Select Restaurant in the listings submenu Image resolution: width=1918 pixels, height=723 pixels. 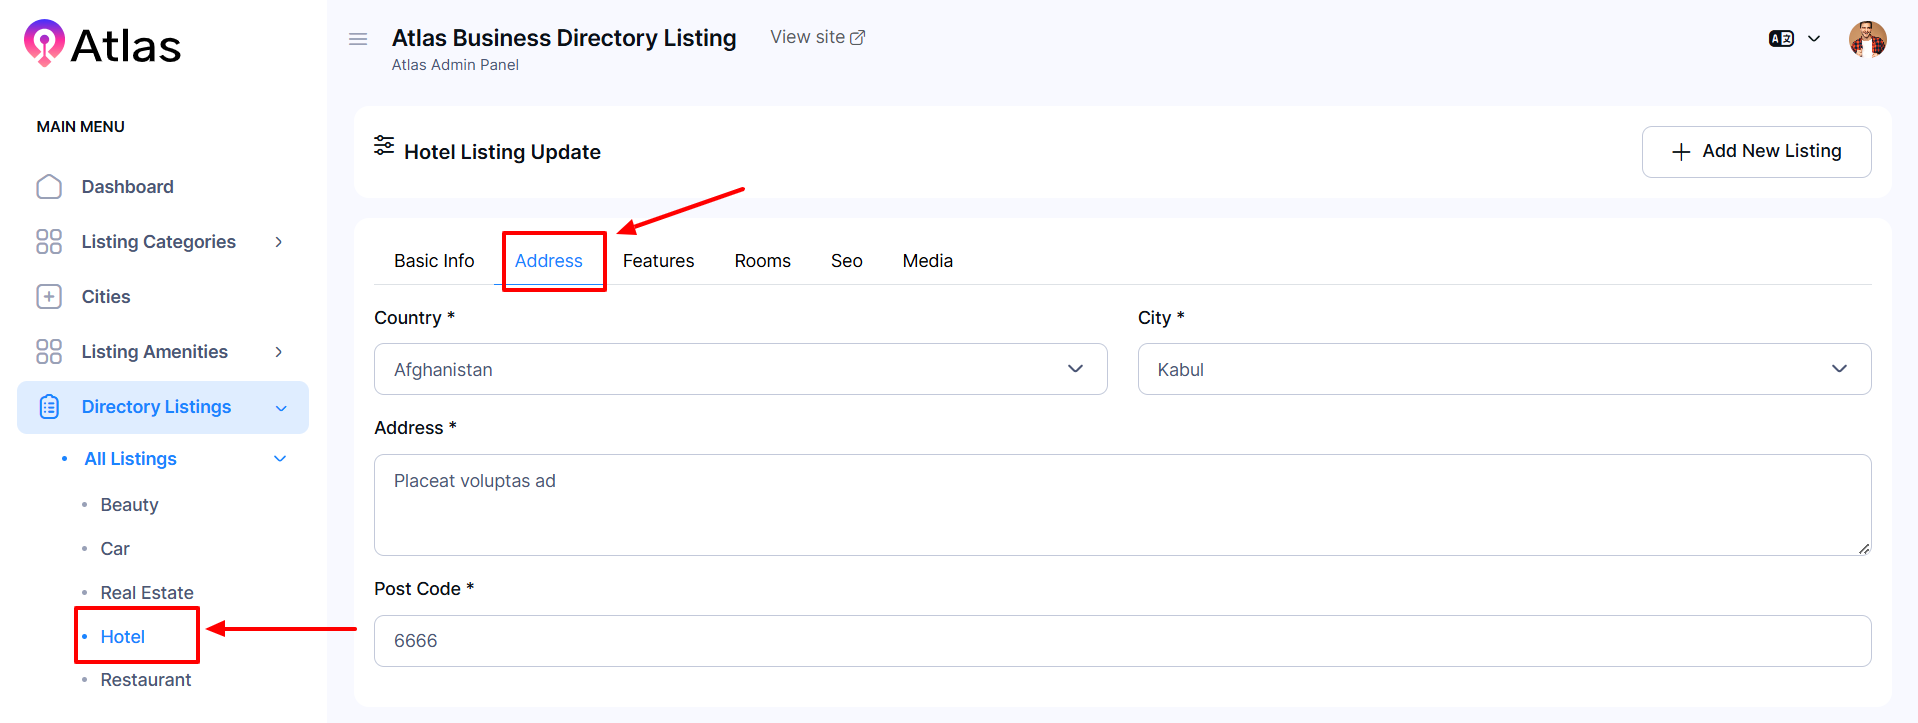coord(146,680)
